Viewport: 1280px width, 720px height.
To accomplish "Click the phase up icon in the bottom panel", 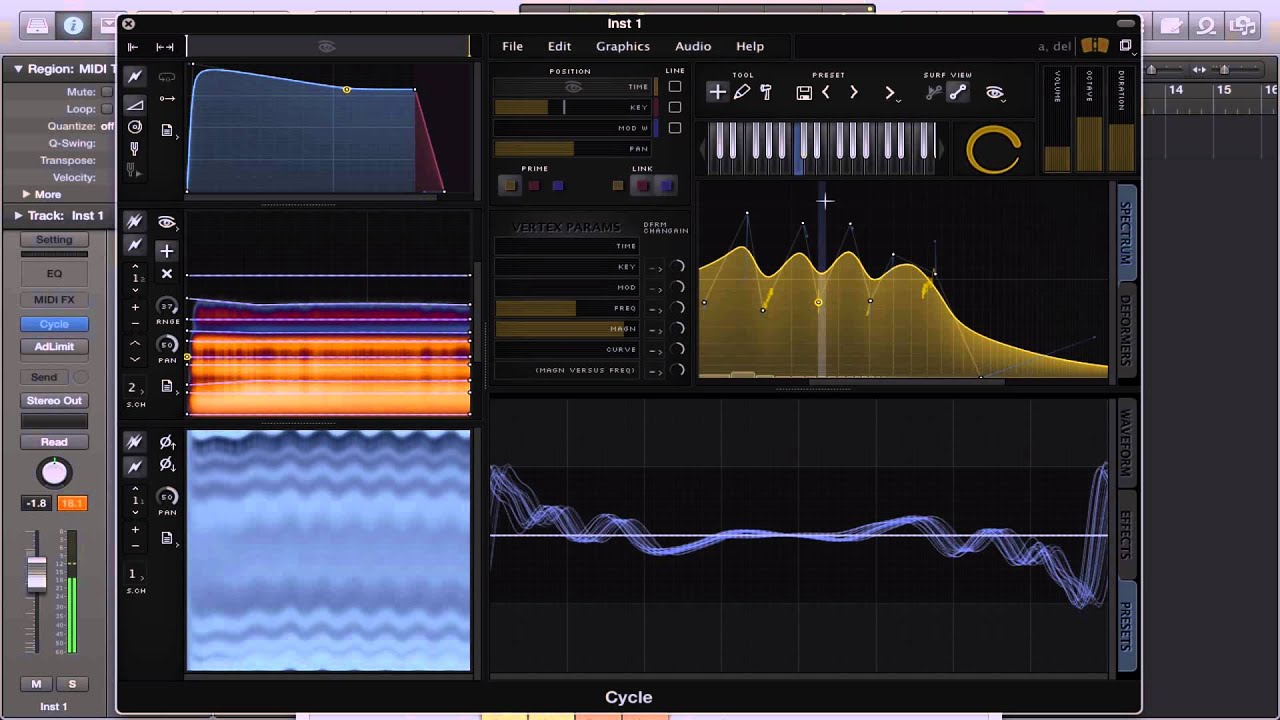I will 167,442.
